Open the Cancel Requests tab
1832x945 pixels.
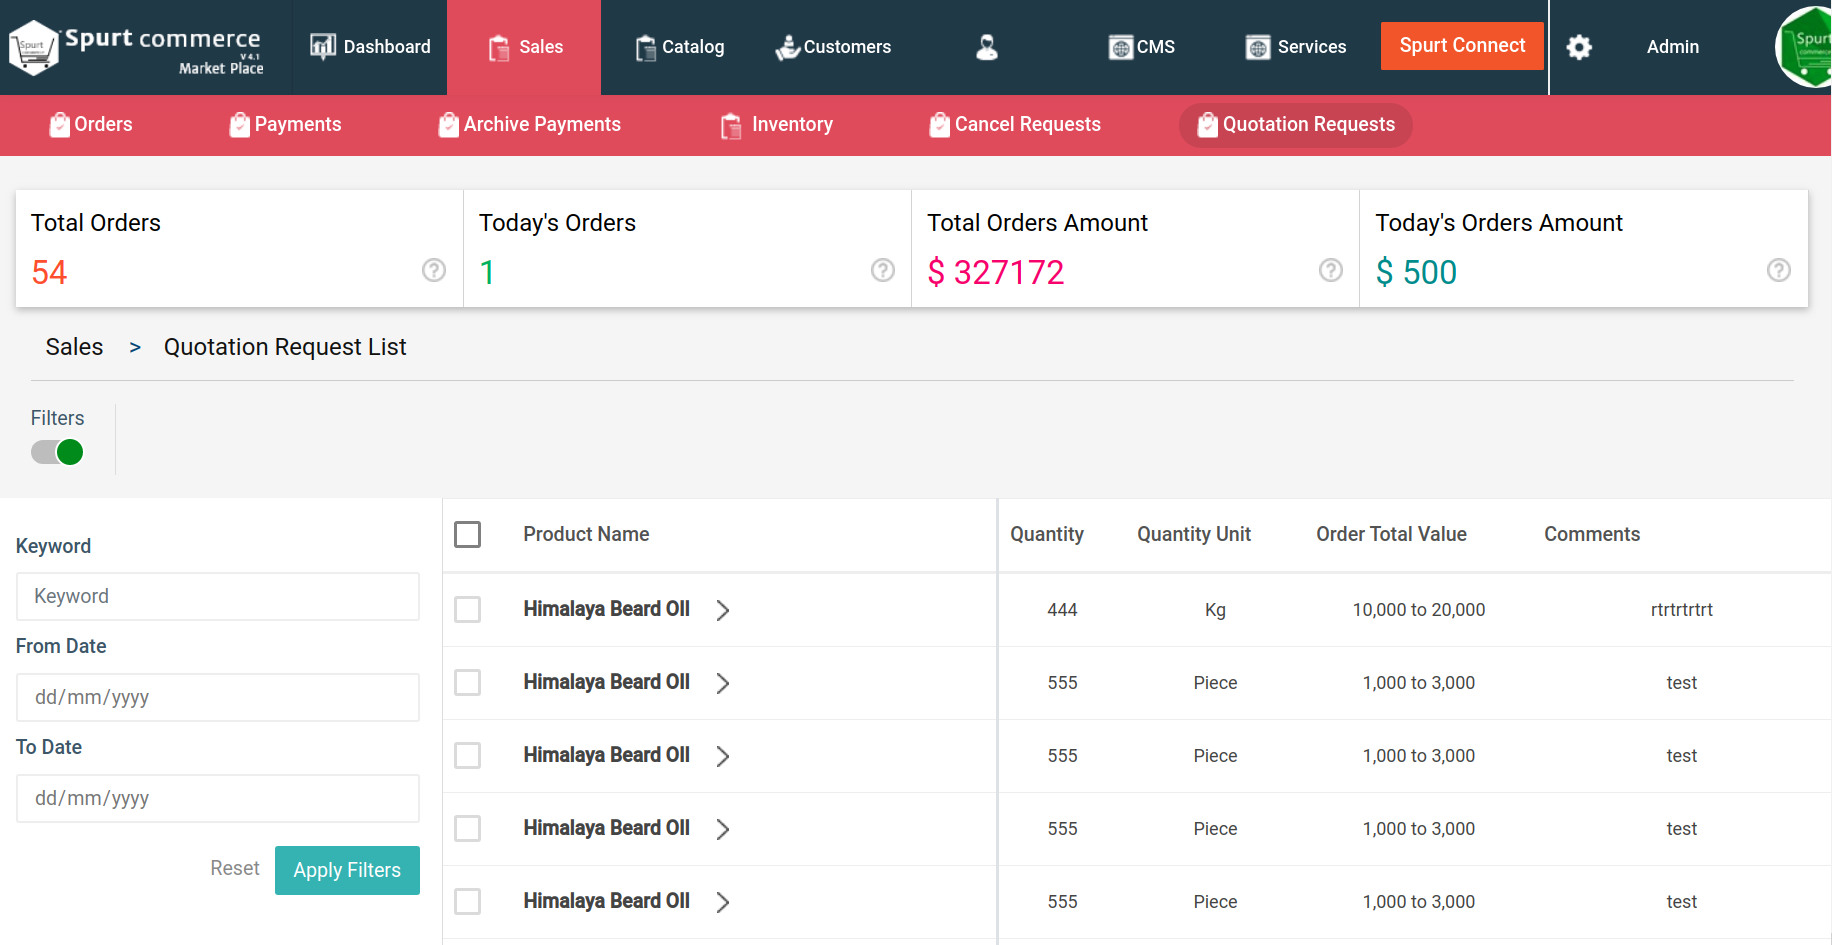tap(1015, 124)
